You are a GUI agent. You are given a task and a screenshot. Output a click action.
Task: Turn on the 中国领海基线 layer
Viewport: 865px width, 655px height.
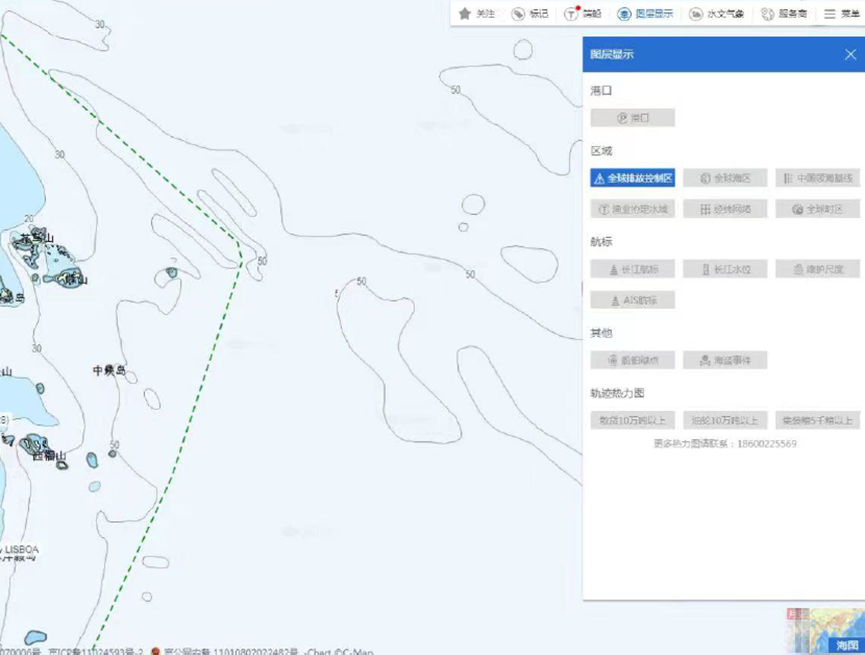coord(817,178)
